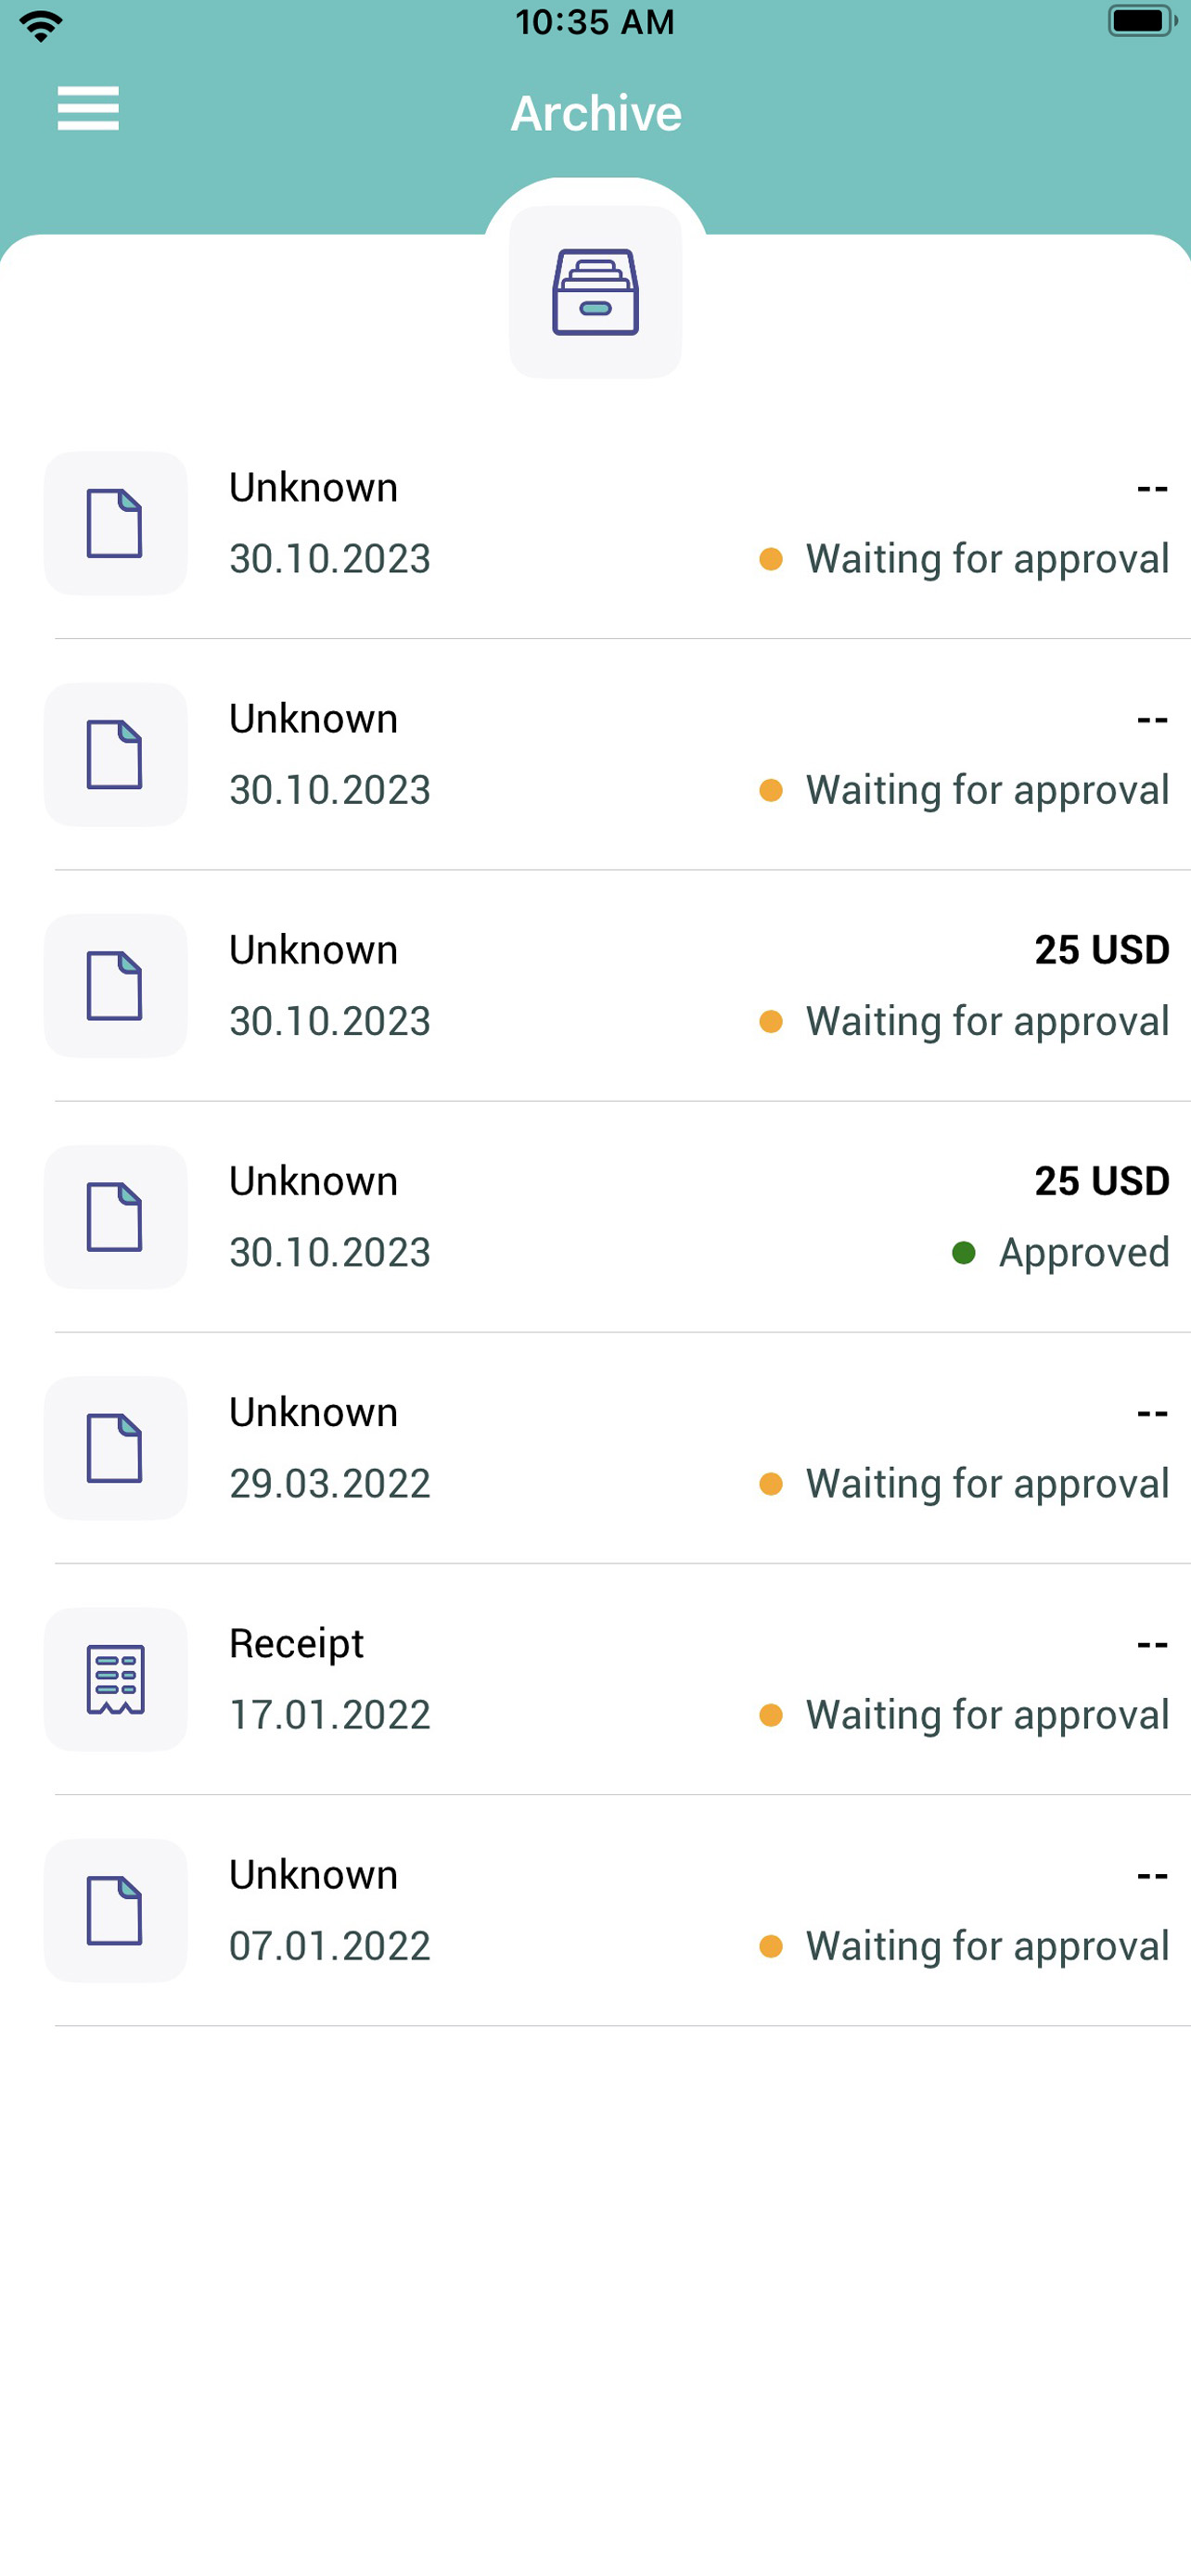This screenshot has height=2576, width=1191.
Task: Click document icon of 07.01.2022 entry
Action: coord(115,1910)
